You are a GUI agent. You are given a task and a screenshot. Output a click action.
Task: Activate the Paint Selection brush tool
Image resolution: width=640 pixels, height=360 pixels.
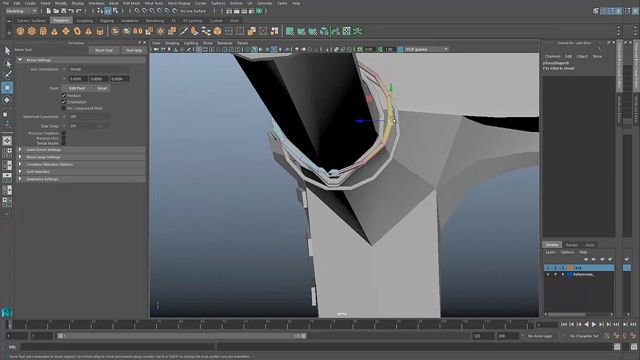[x=8, y=75]
